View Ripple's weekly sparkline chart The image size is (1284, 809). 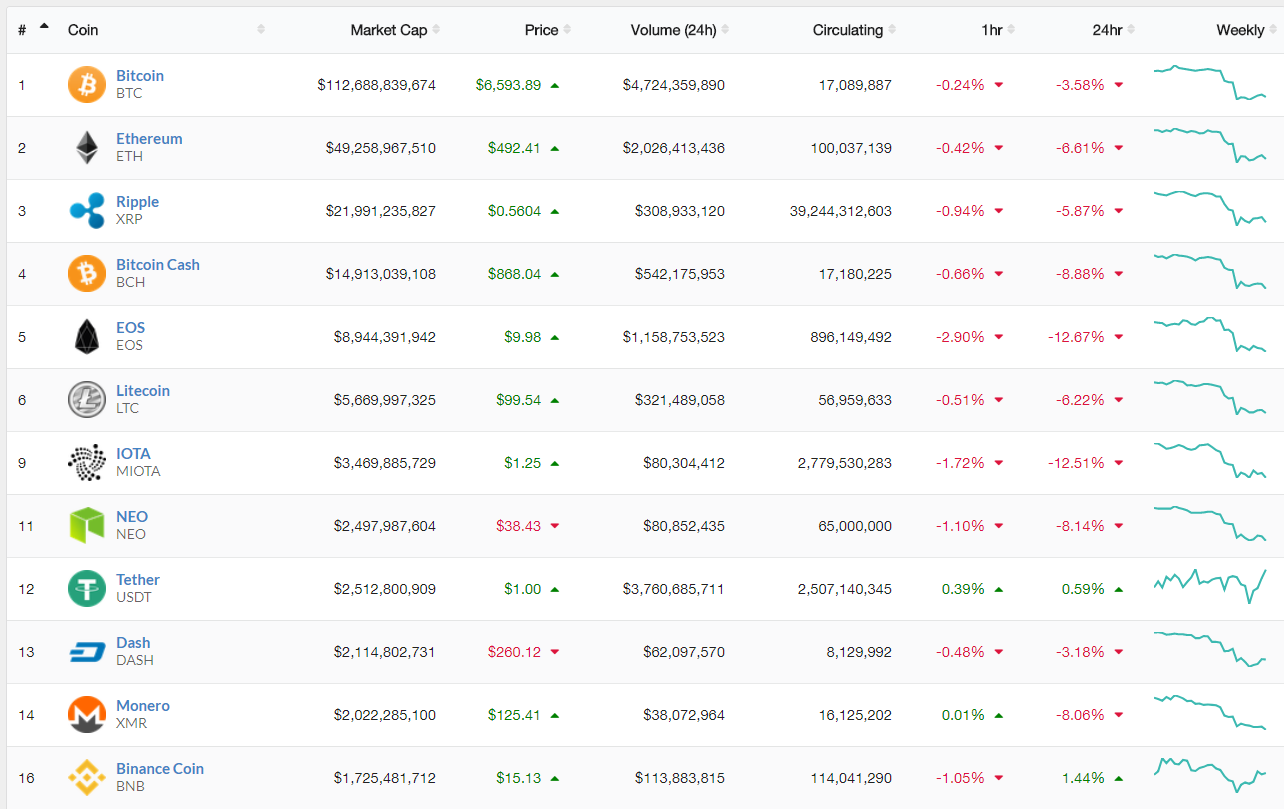tap(1210, 209)
